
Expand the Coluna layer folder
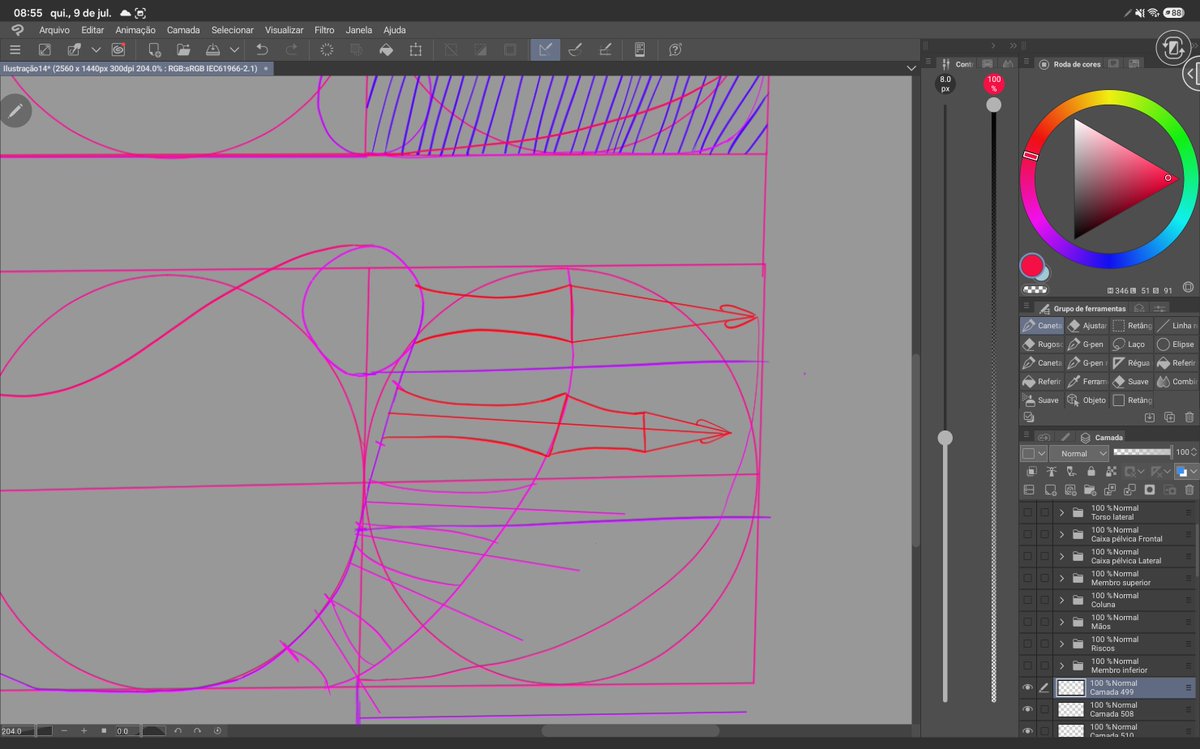(x=1062, y=600)
